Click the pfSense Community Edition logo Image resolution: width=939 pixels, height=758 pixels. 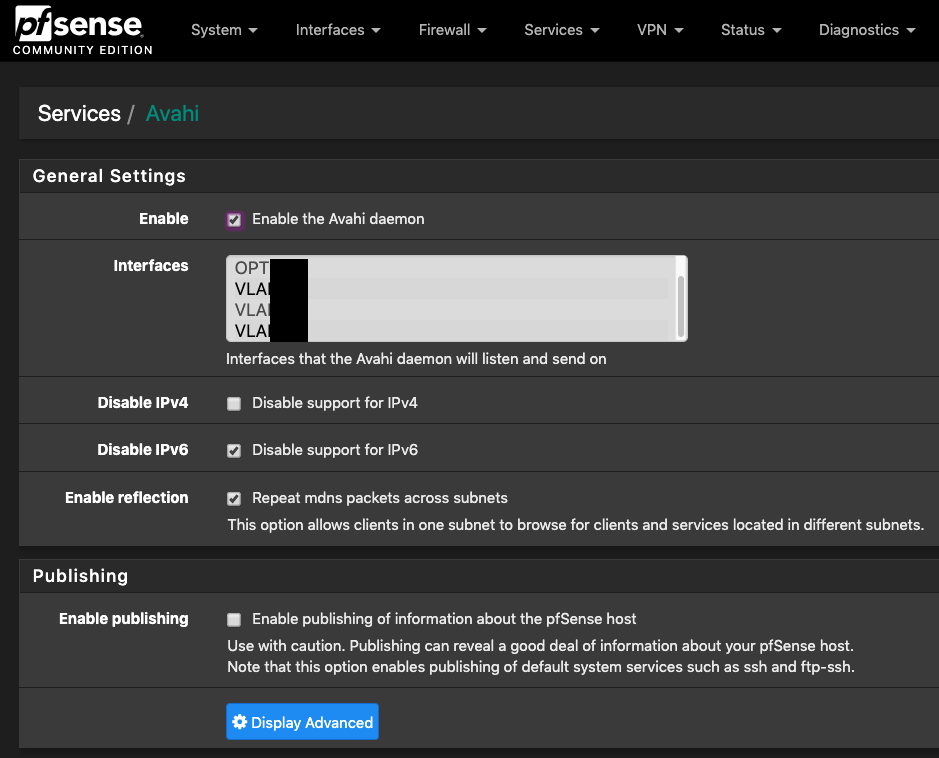[82, 31]
